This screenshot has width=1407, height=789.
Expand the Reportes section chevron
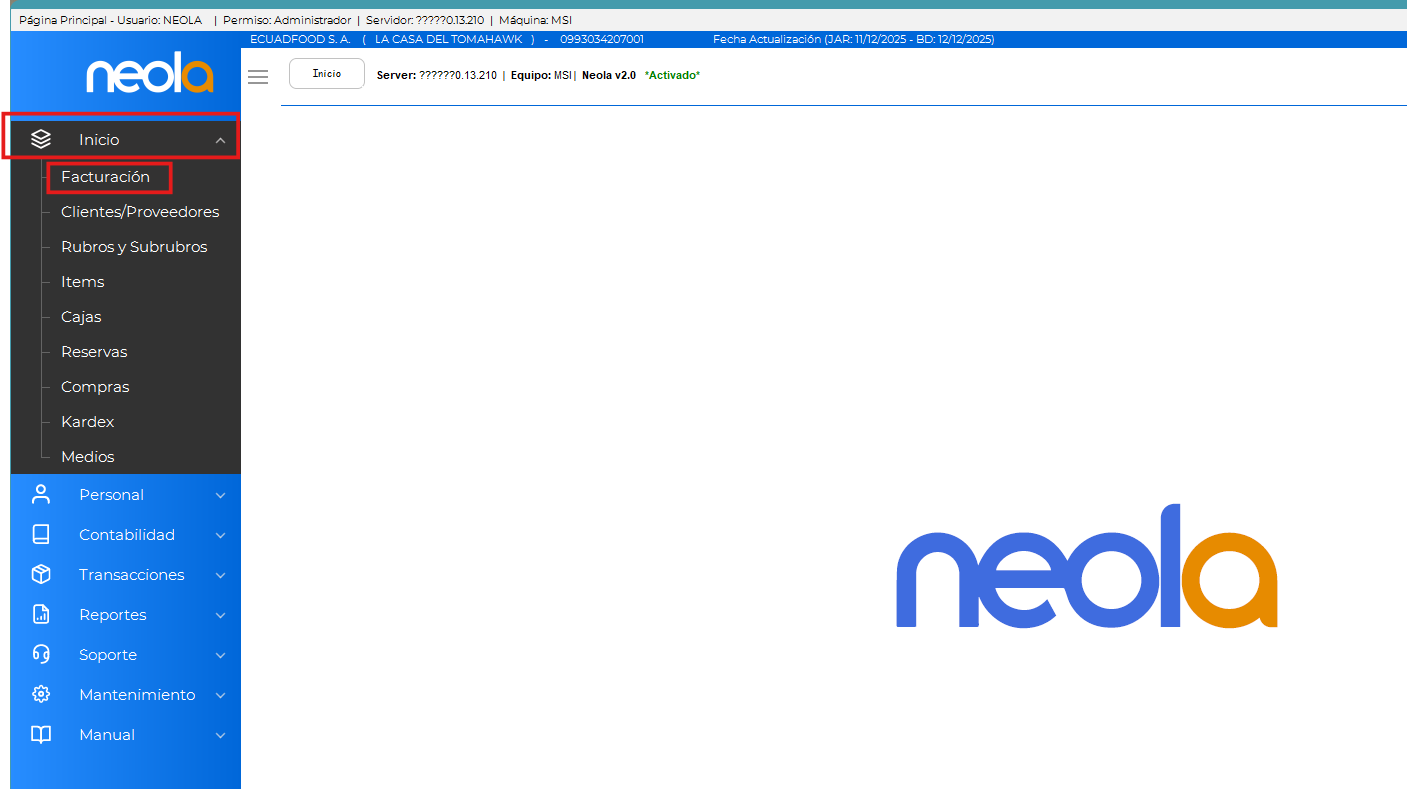tap(220, 615)
